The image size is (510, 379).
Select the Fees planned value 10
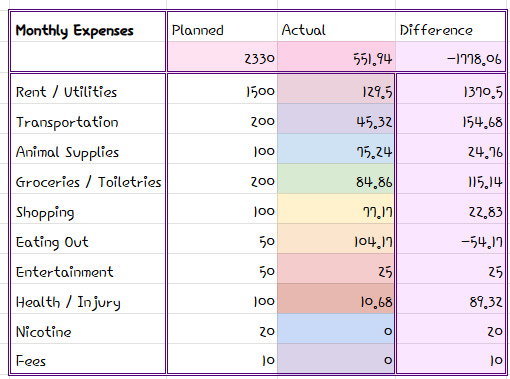[x=222, y=358]
